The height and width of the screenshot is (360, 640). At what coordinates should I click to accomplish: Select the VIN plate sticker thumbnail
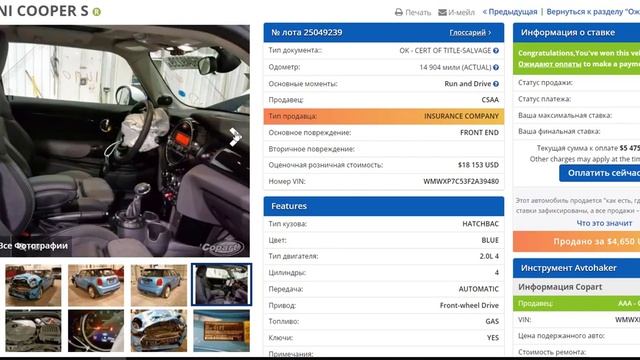[222, 331]
